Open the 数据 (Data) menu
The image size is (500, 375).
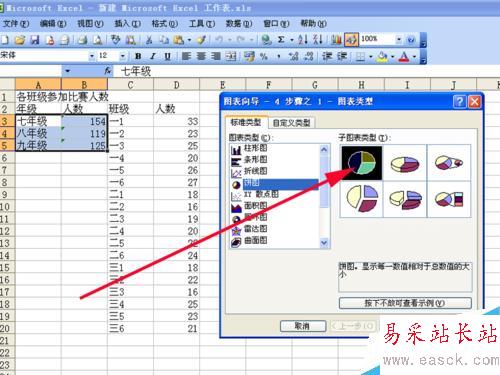pos(239,24)
